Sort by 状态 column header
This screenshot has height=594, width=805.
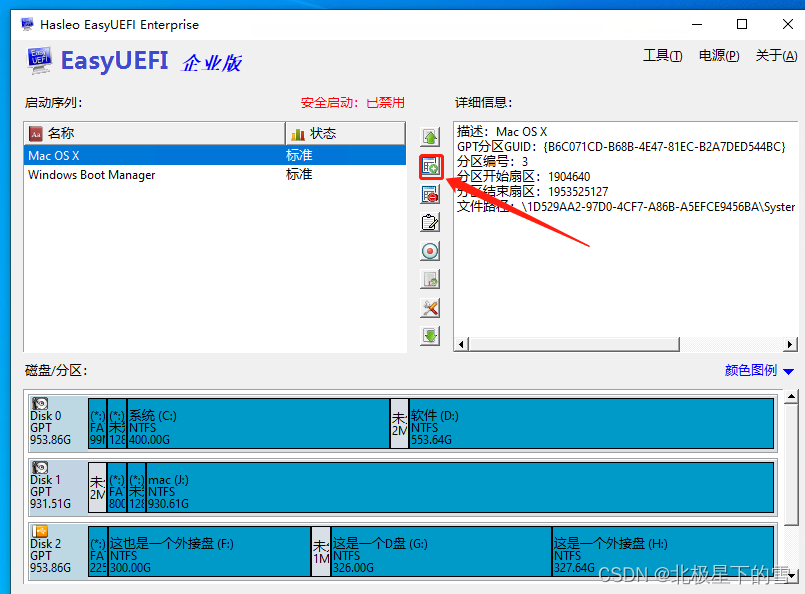click(346, 133)
